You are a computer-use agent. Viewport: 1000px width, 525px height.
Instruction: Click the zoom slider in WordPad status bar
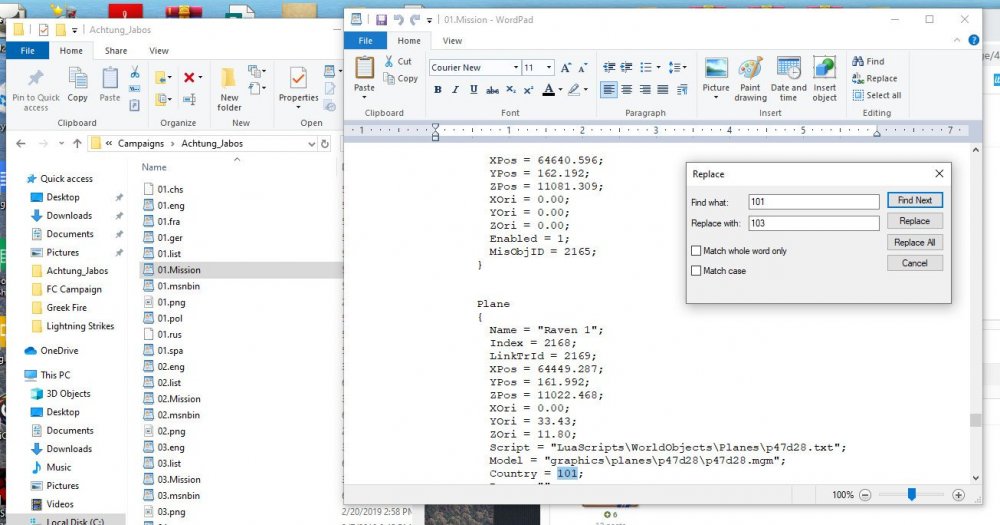click(x=911, y=495)
